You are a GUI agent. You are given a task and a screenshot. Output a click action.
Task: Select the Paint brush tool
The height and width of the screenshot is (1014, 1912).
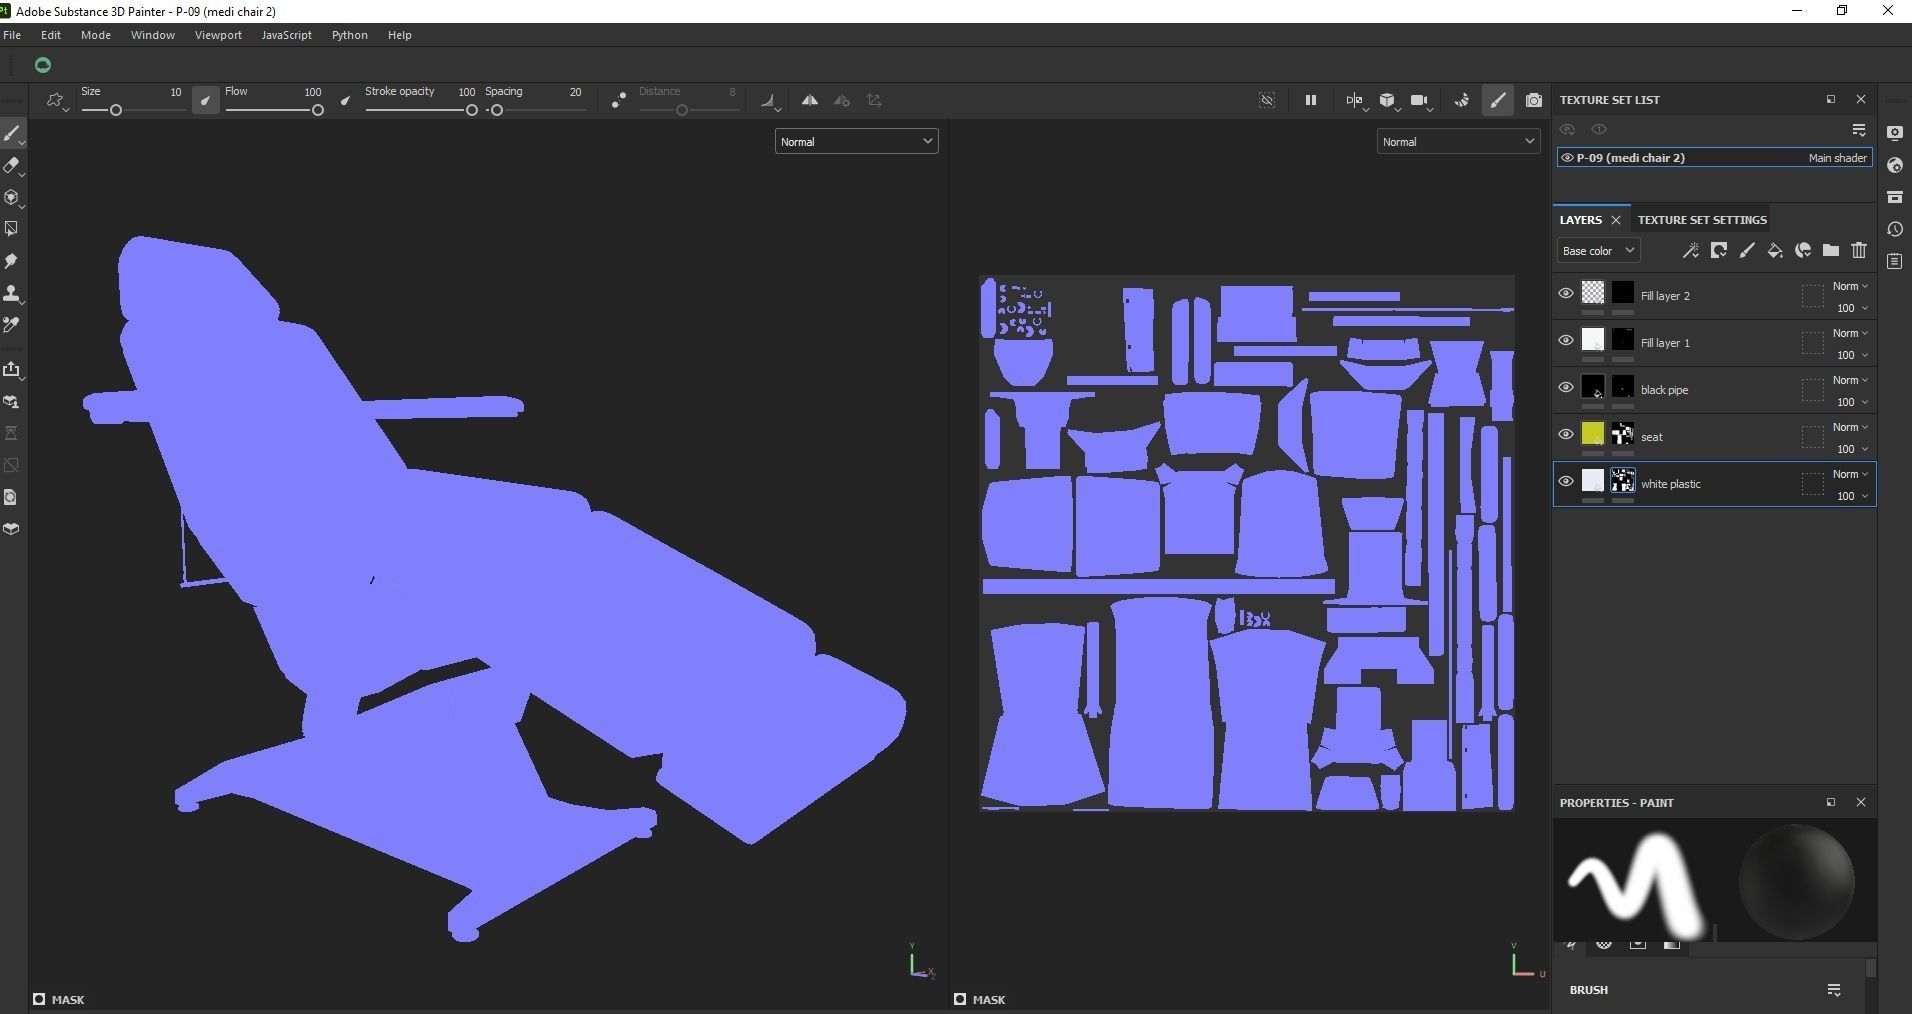(x=12, y=133)
